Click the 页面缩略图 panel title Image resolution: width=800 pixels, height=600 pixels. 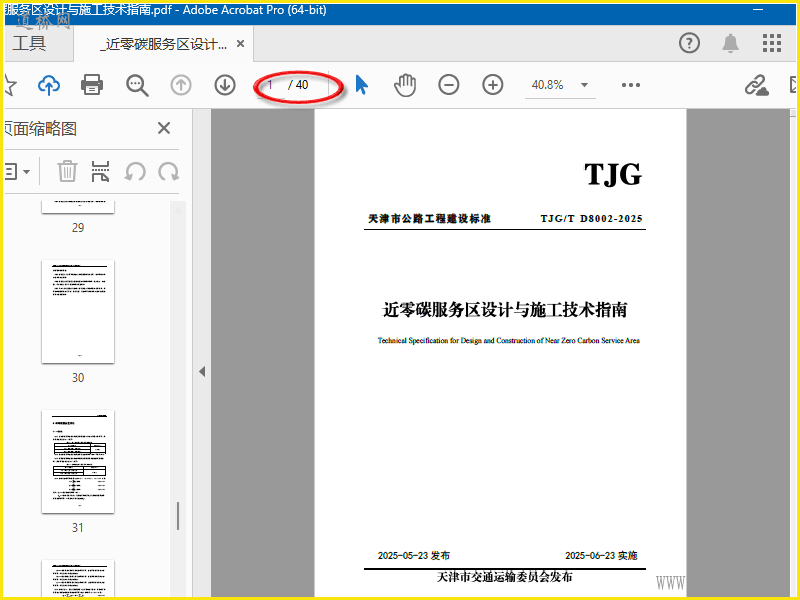(41, 129)
